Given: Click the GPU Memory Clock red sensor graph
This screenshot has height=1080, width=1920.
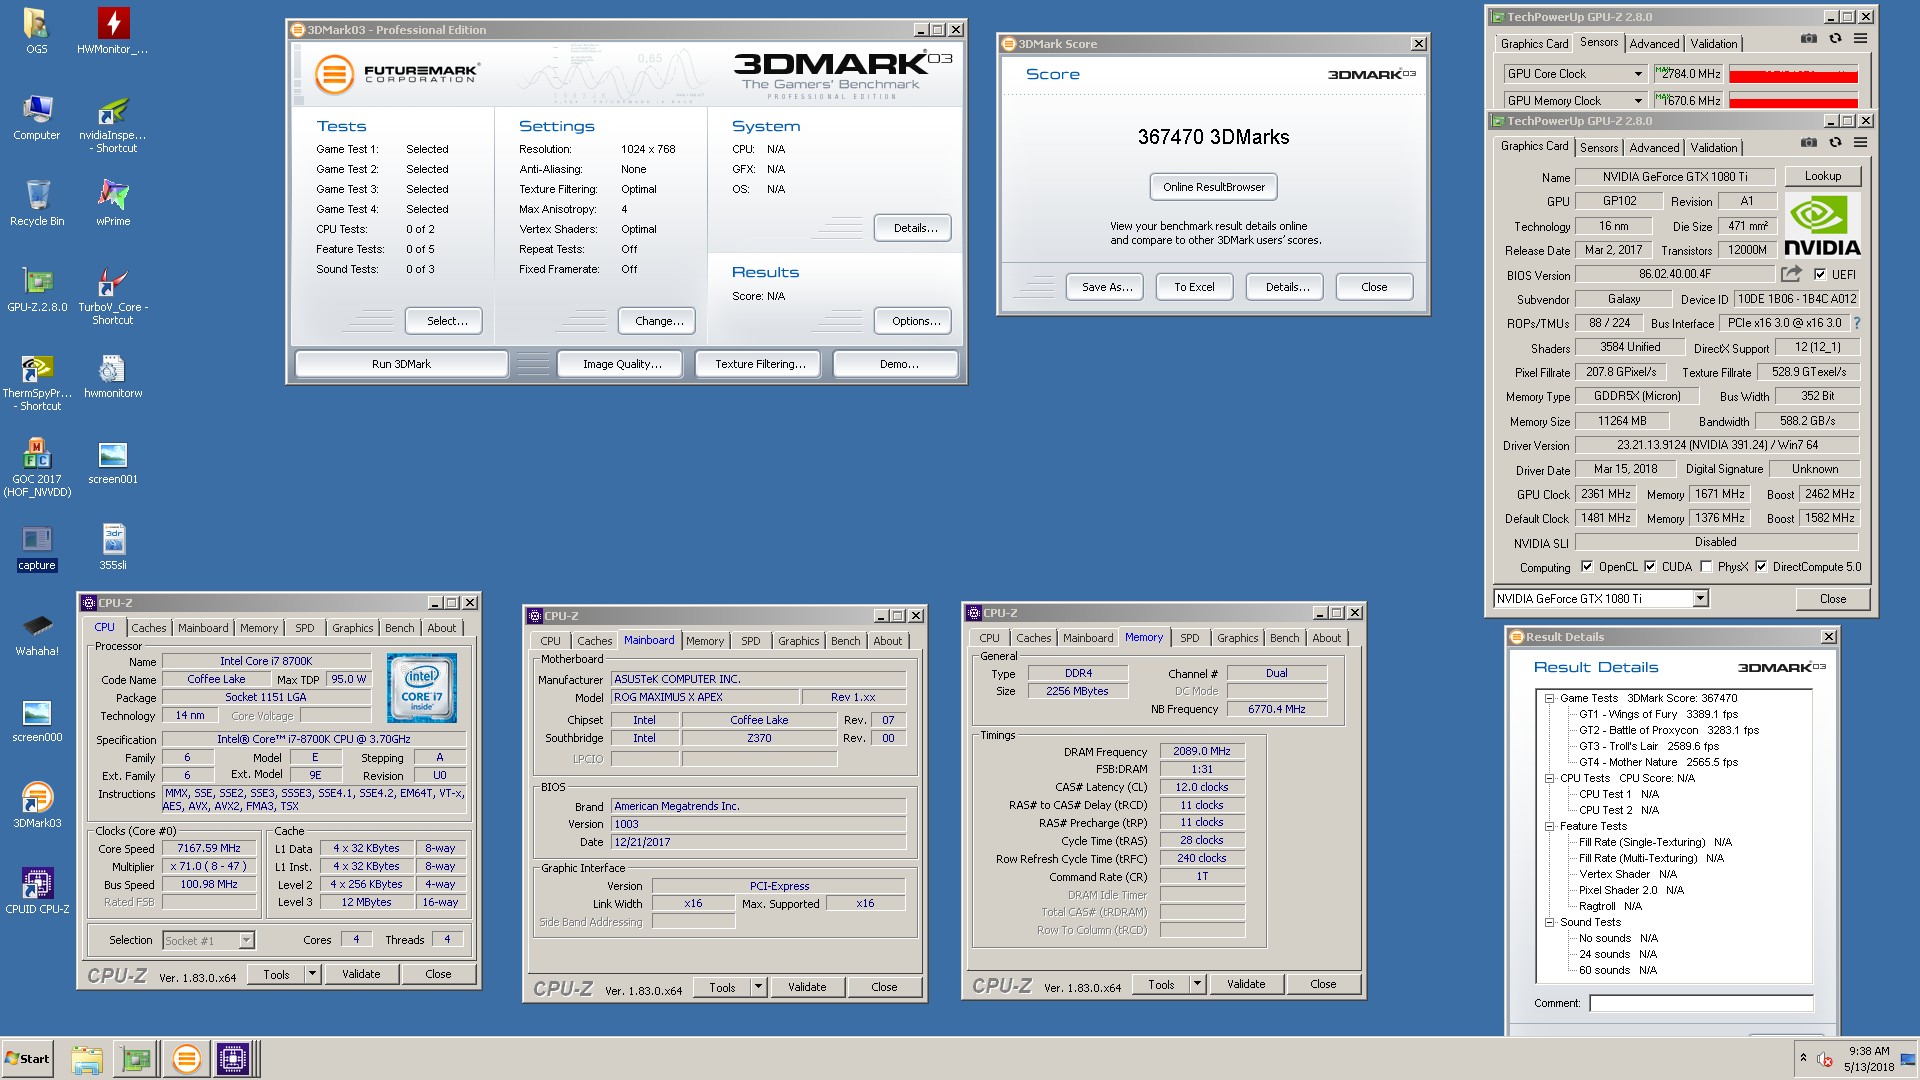Looking at the screenshot, I should (1793, 101).
